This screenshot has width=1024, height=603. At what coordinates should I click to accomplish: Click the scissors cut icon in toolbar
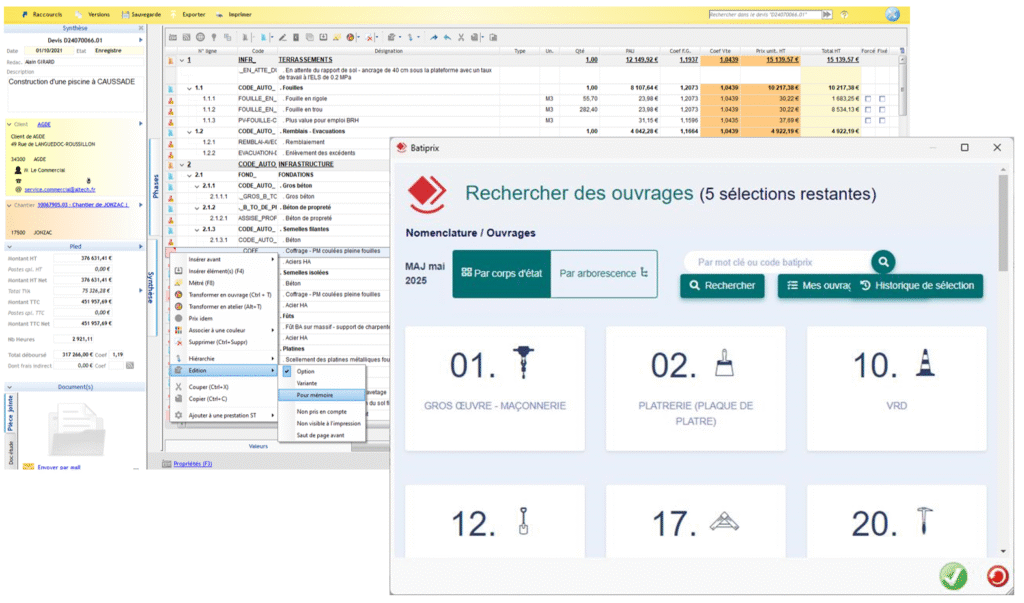[461, 37]
